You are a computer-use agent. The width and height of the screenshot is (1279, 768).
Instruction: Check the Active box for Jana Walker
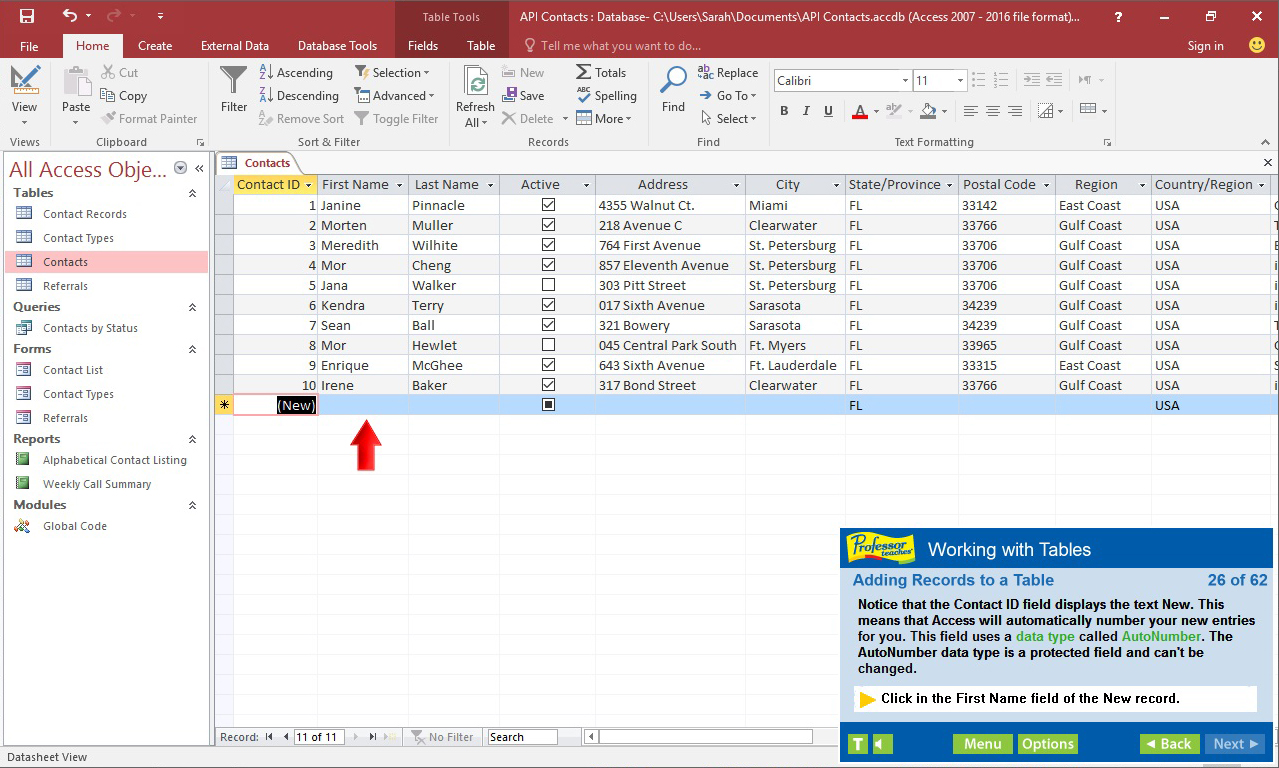[547, 285]
